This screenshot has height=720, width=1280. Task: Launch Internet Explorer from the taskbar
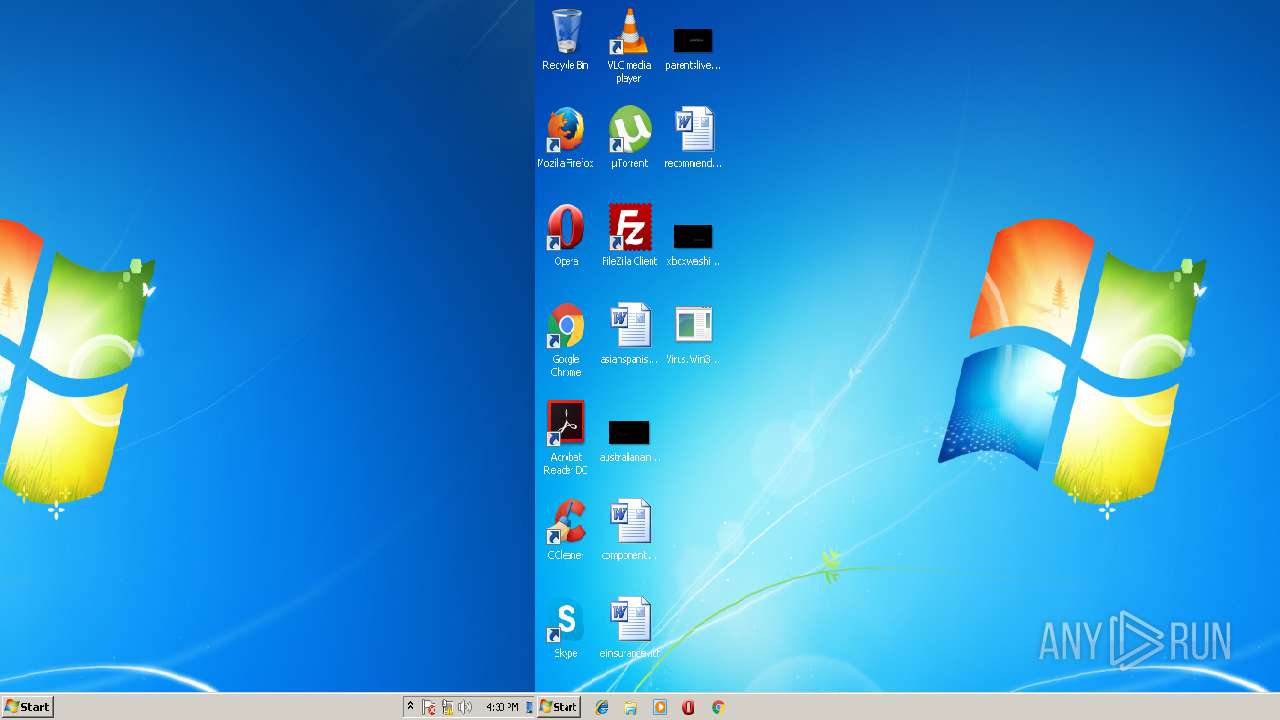[602, 707]
